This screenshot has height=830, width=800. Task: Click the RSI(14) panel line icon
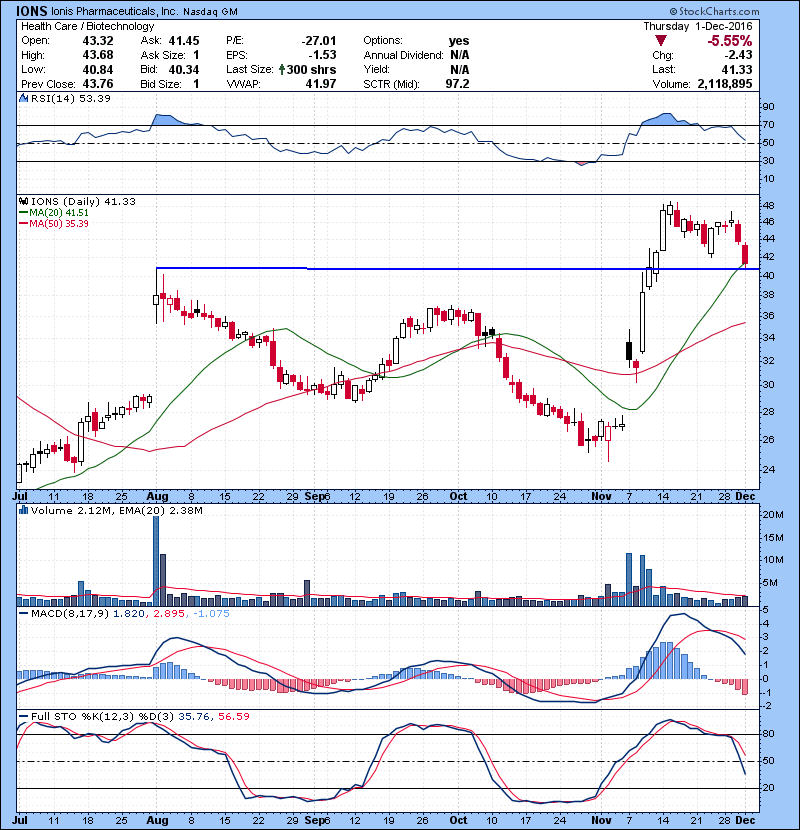tap(23, 98)
